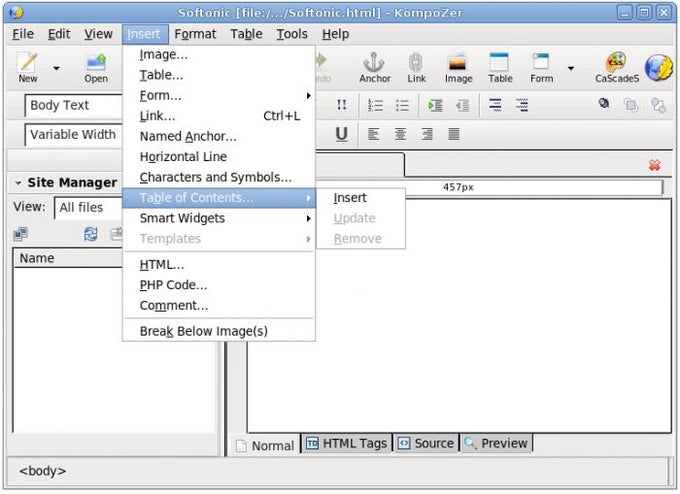Choose Named Anchor... menu item

coord(219,136)
